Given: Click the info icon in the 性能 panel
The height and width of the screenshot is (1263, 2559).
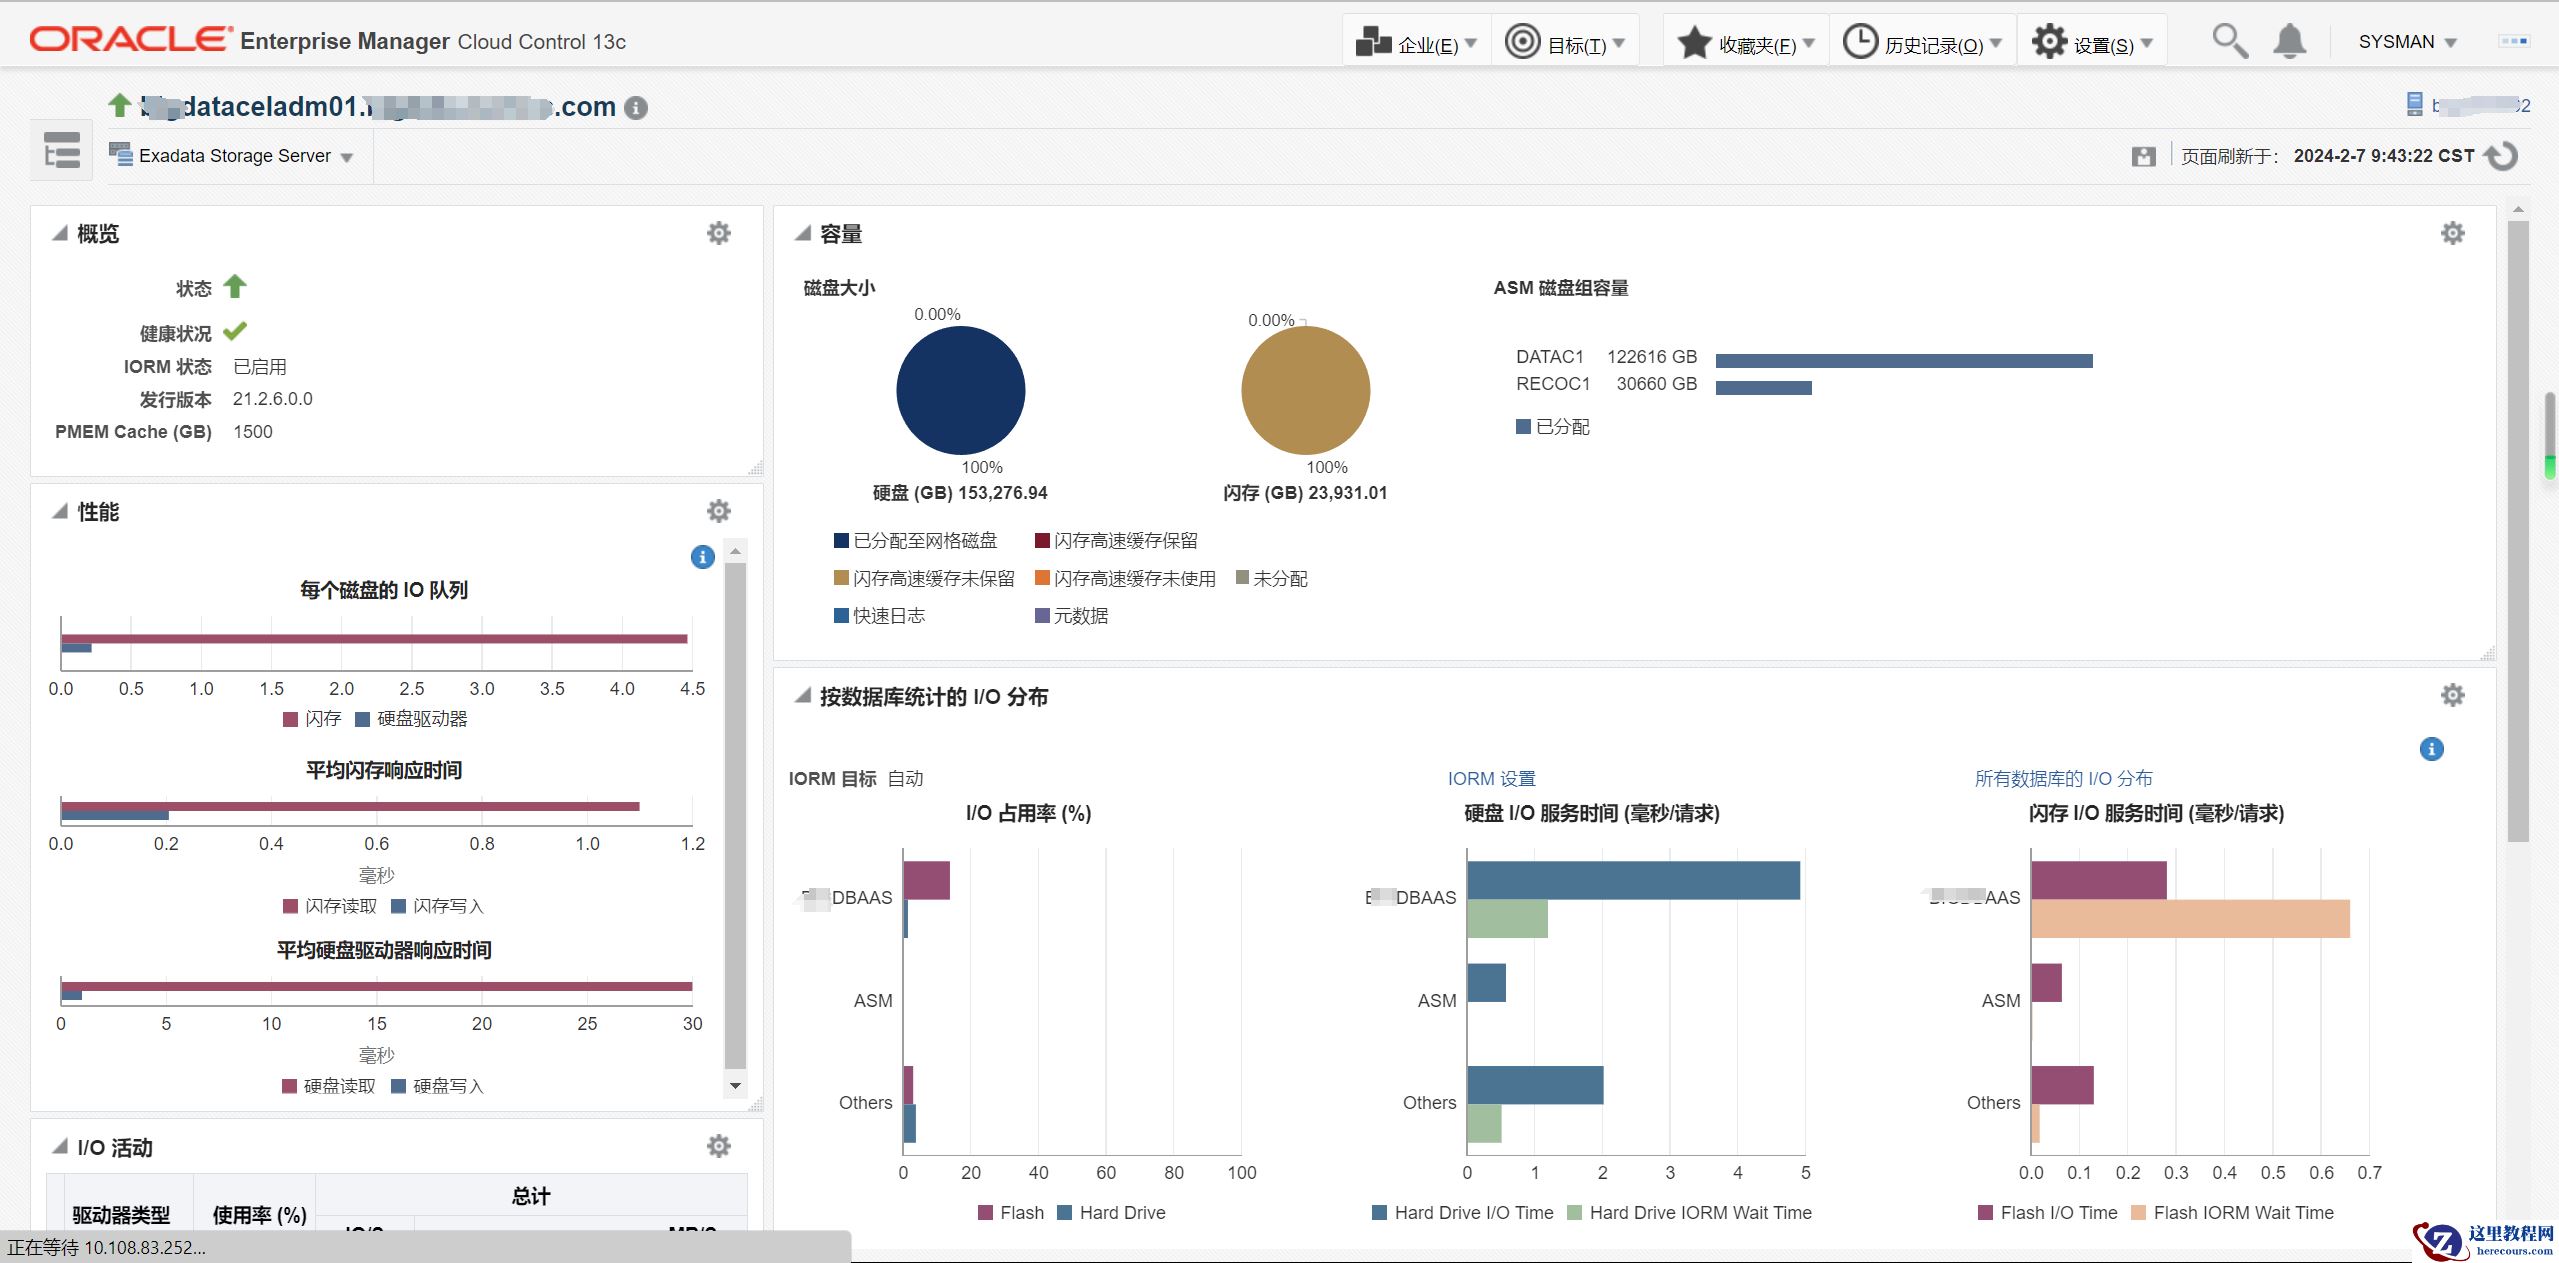Looking at the screenshot, I should coord(703,557).
